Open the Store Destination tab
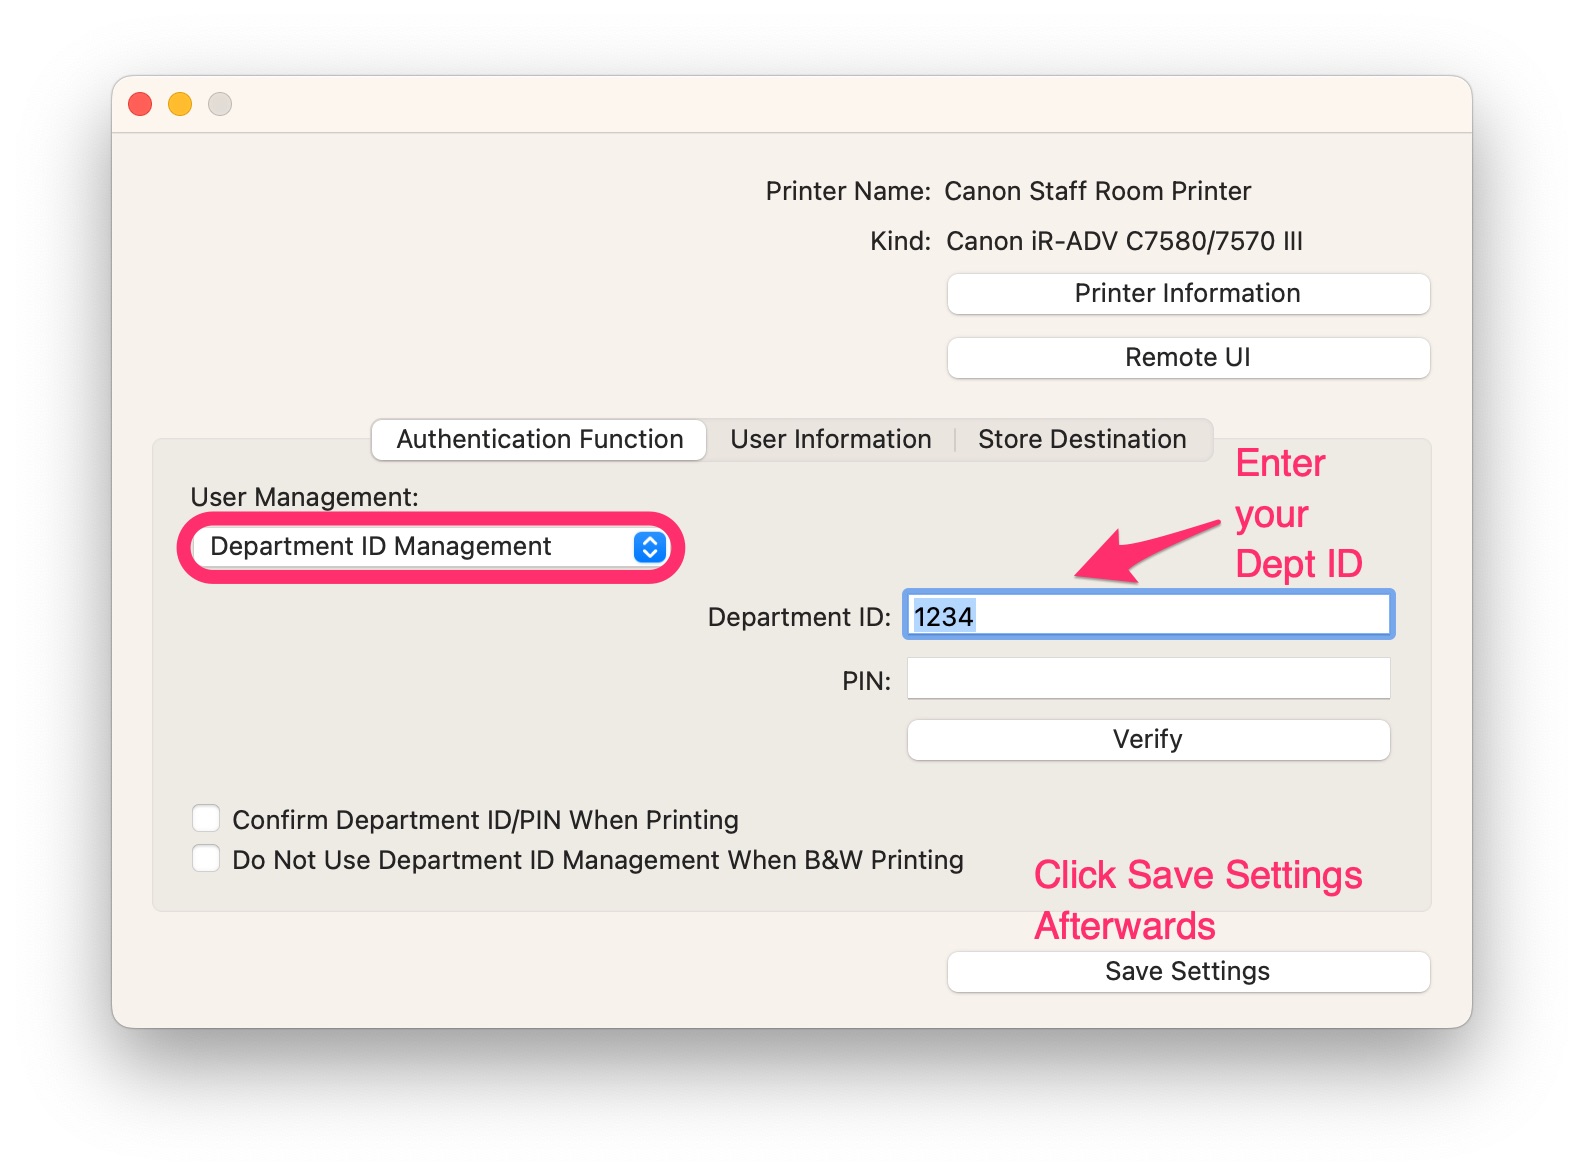 tap(1082, 440)
